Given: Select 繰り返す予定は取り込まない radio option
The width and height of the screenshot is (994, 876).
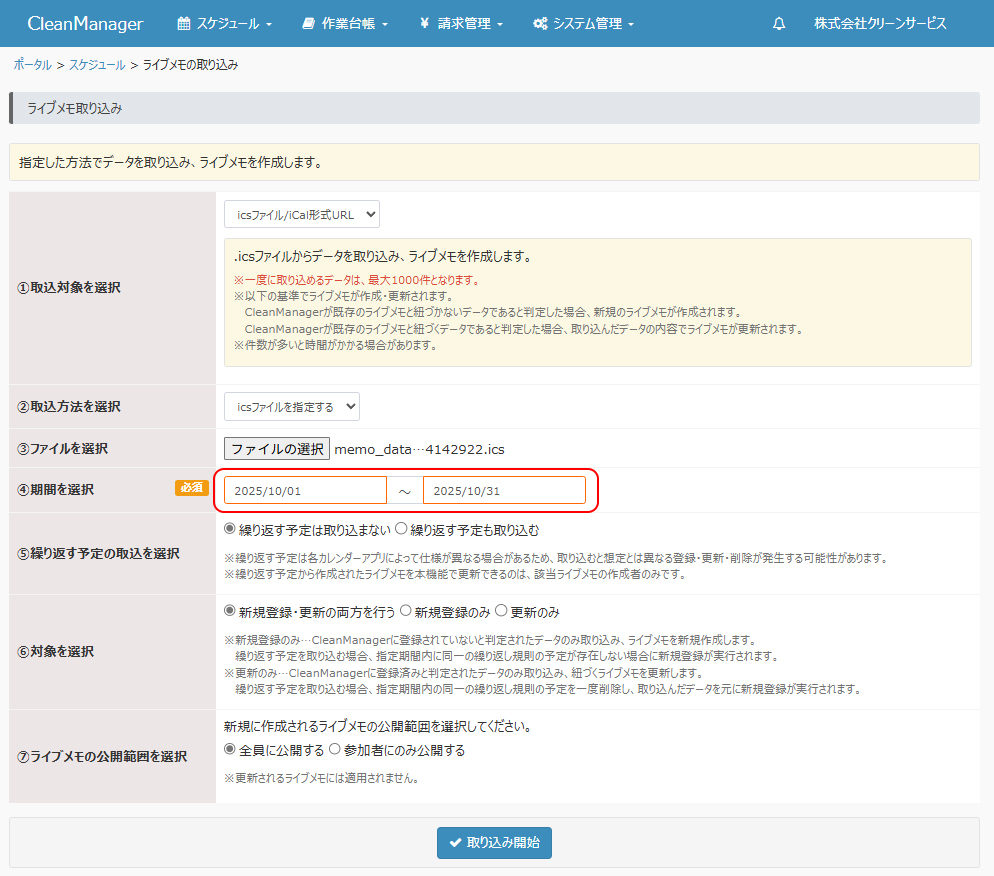Looking at the screenshot, I should click(230, 530).
